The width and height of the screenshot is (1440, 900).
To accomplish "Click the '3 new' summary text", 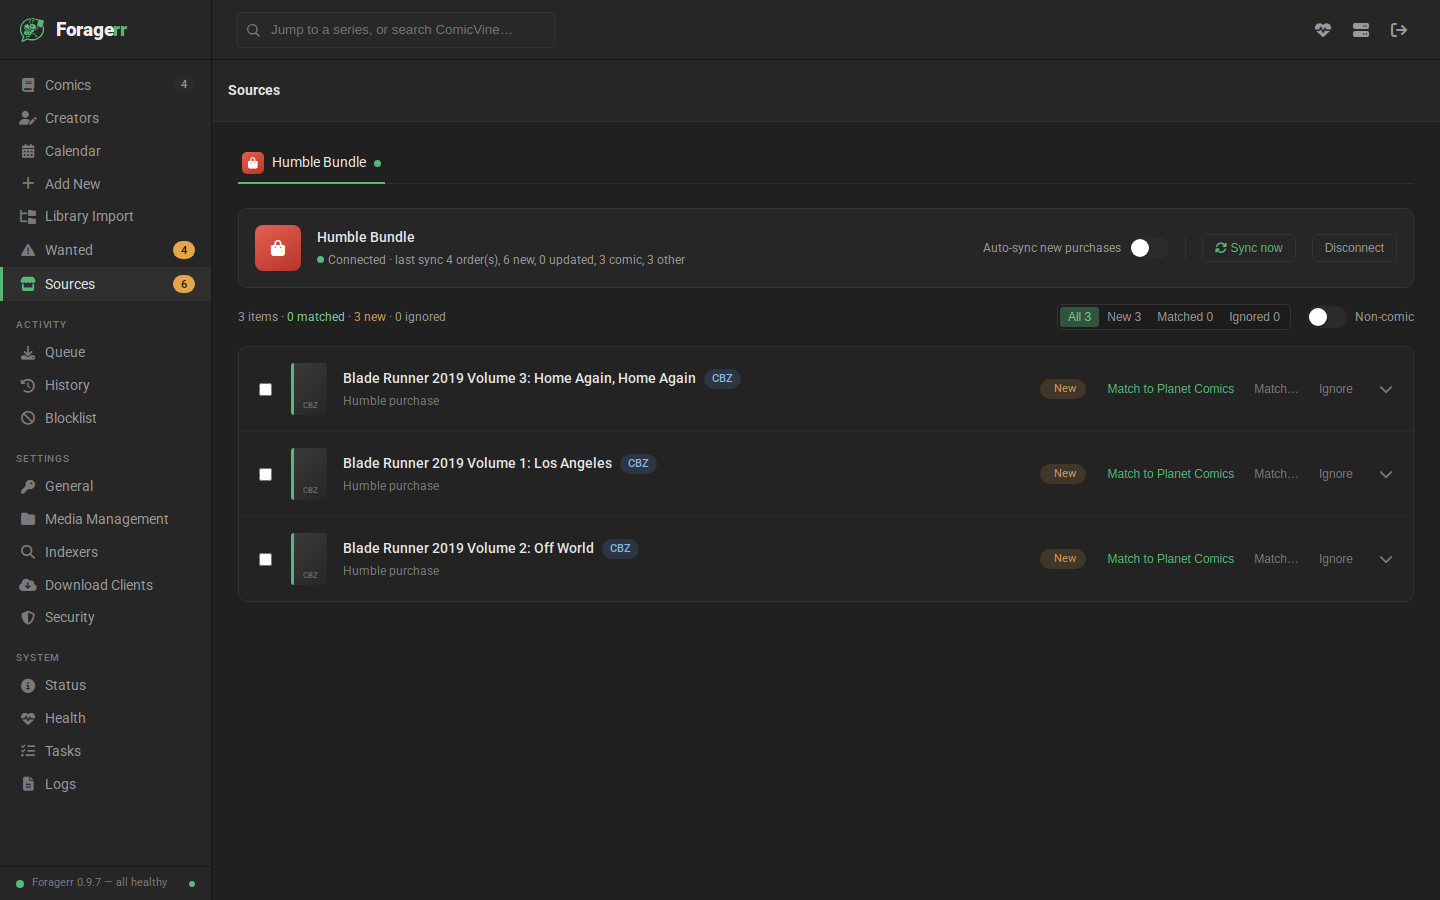I will [x=370, y=317].
